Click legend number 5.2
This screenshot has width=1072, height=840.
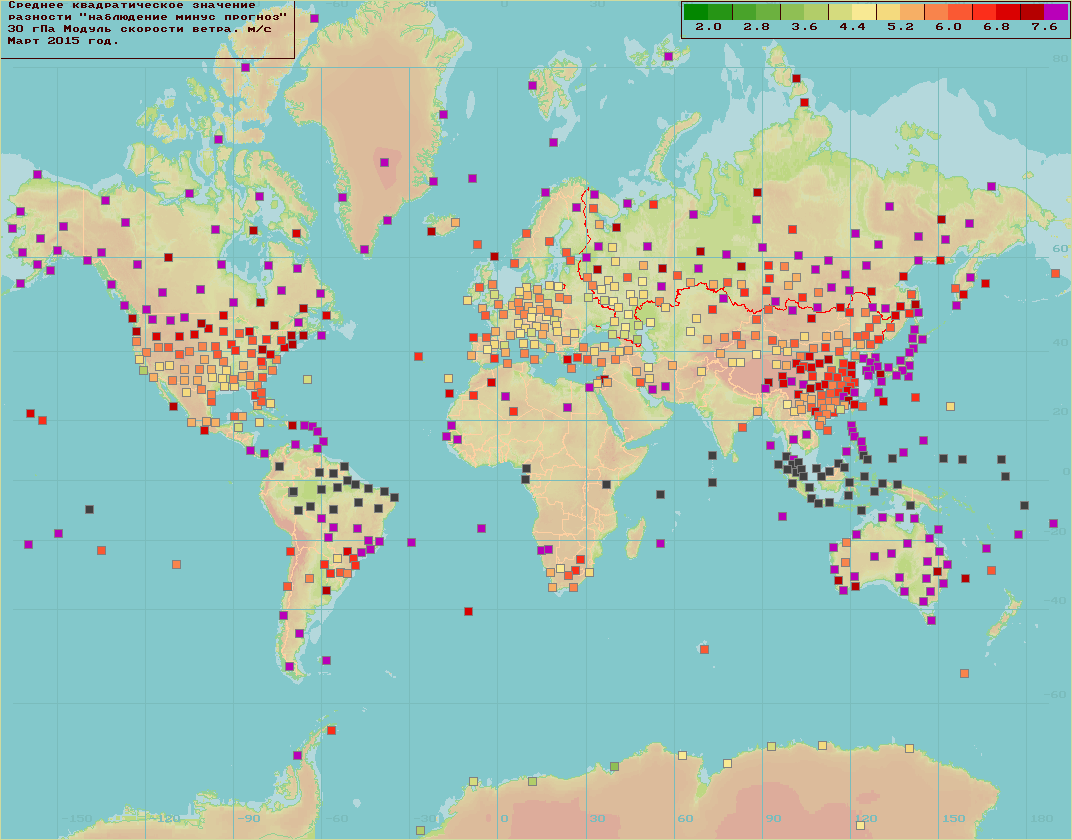click(x=900, y=27)
